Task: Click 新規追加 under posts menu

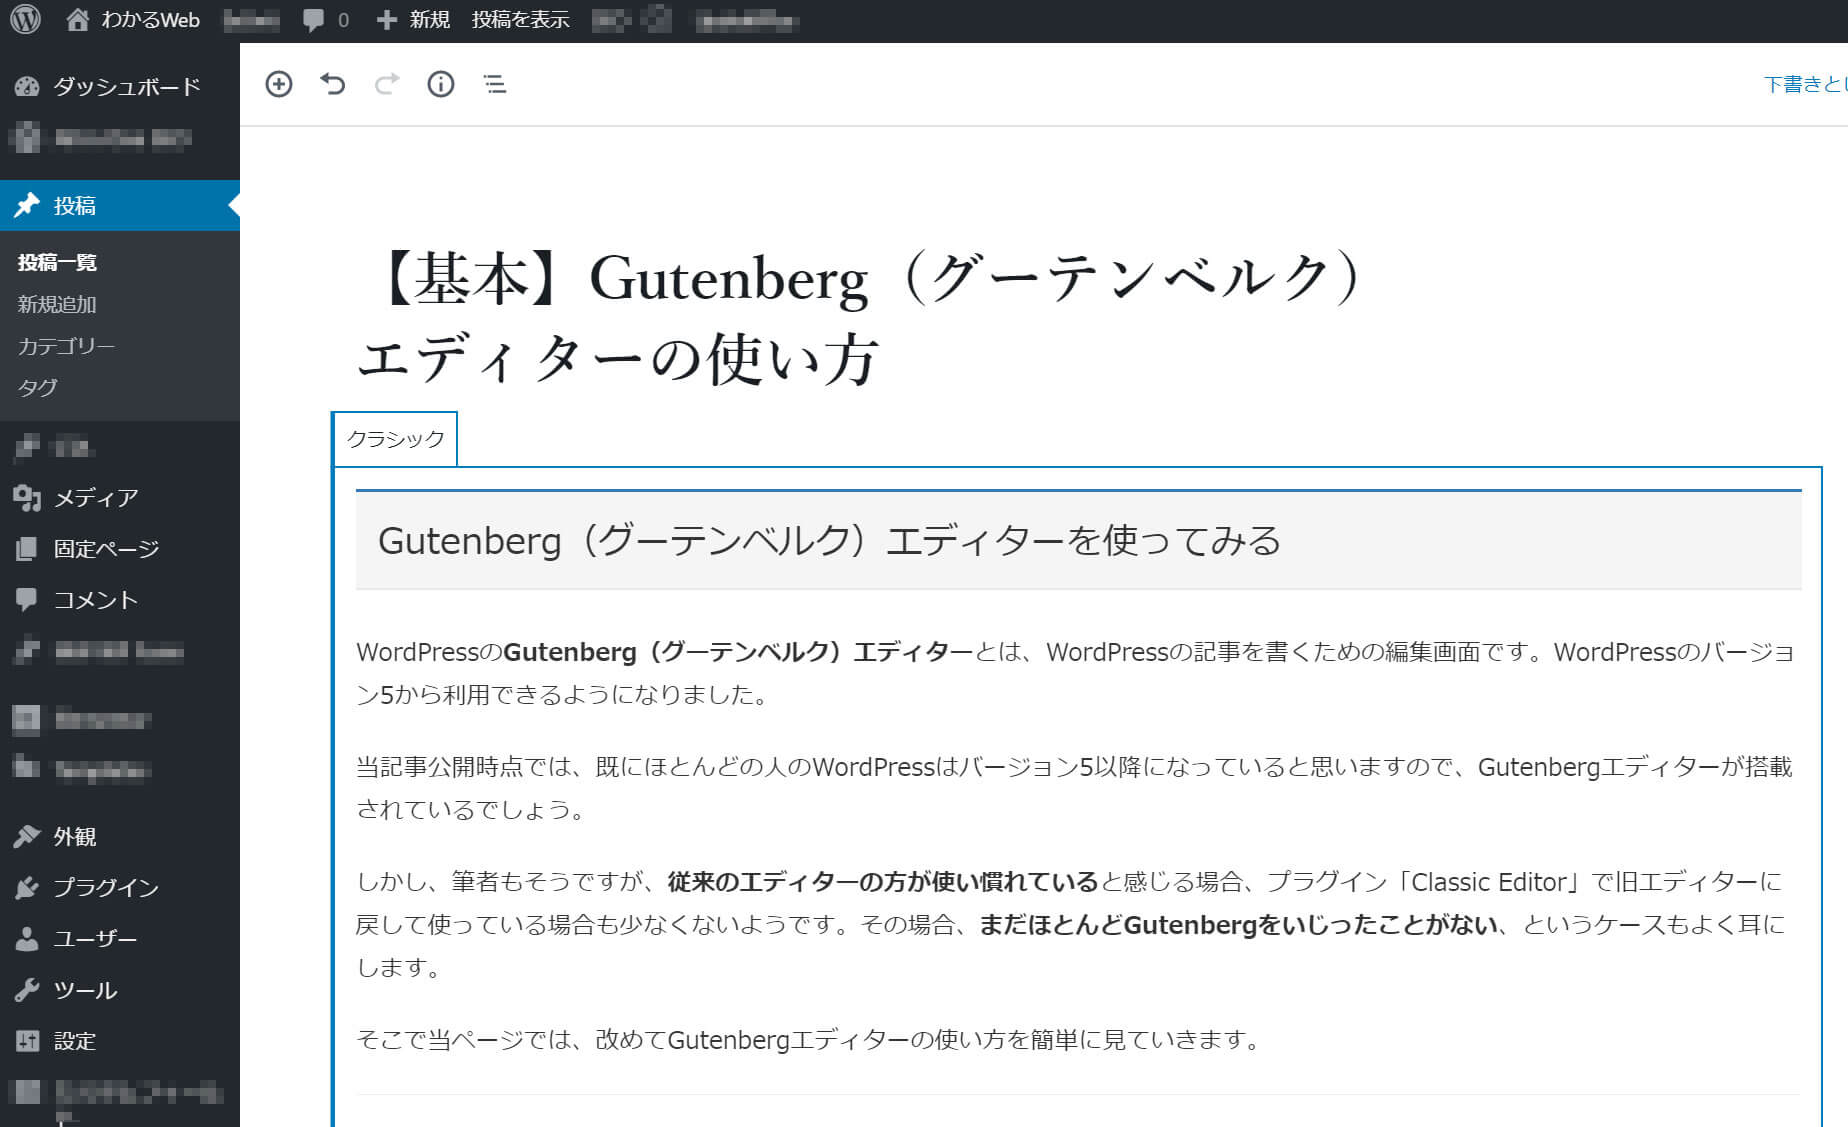Action: (x=57, y=304)
